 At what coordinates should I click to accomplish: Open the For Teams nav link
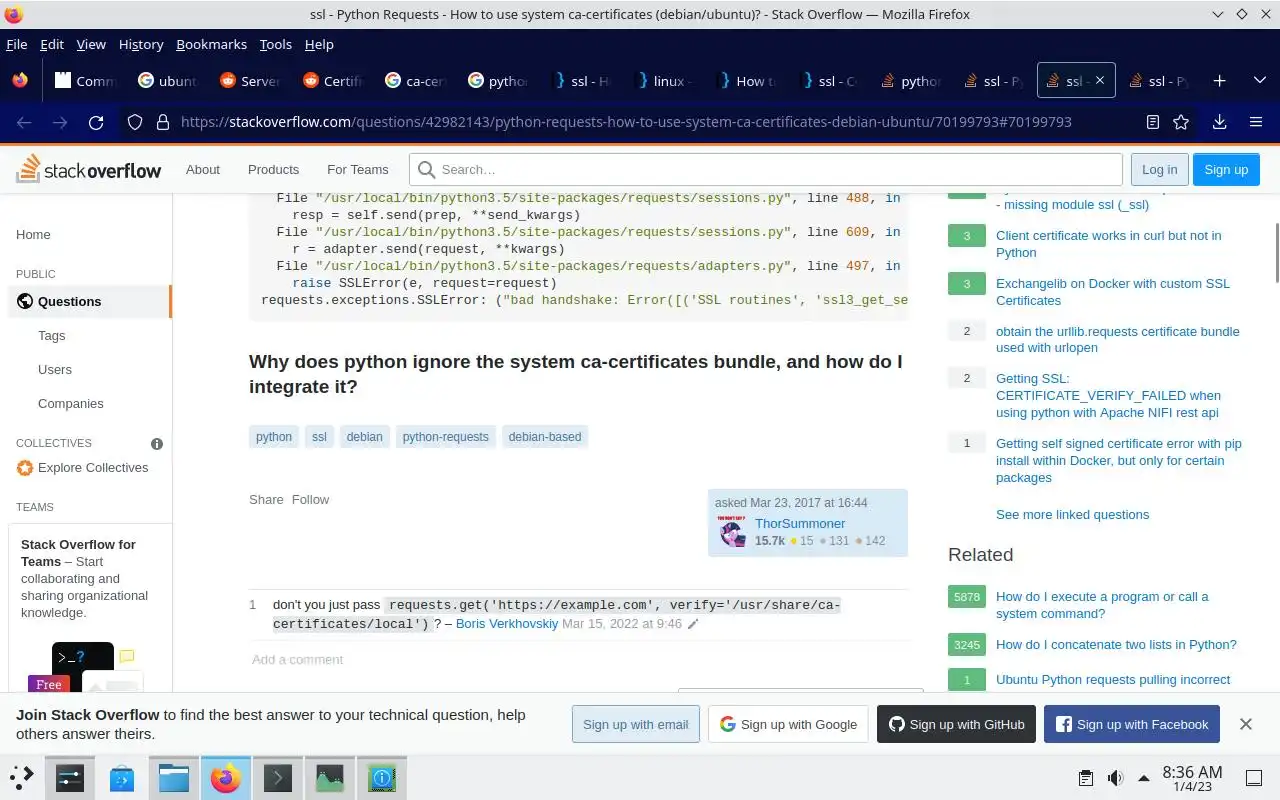pyautogui.click(x=358, y=169)
